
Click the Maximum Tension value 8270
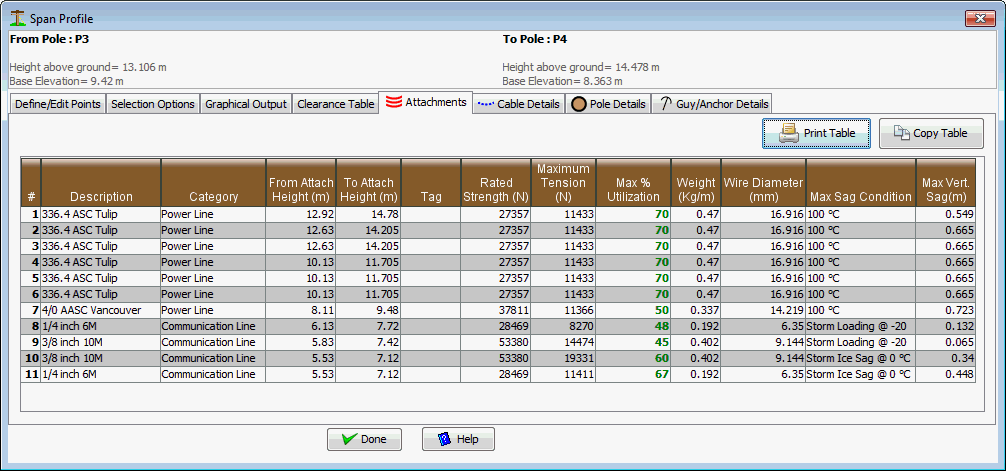coord(563,327)
